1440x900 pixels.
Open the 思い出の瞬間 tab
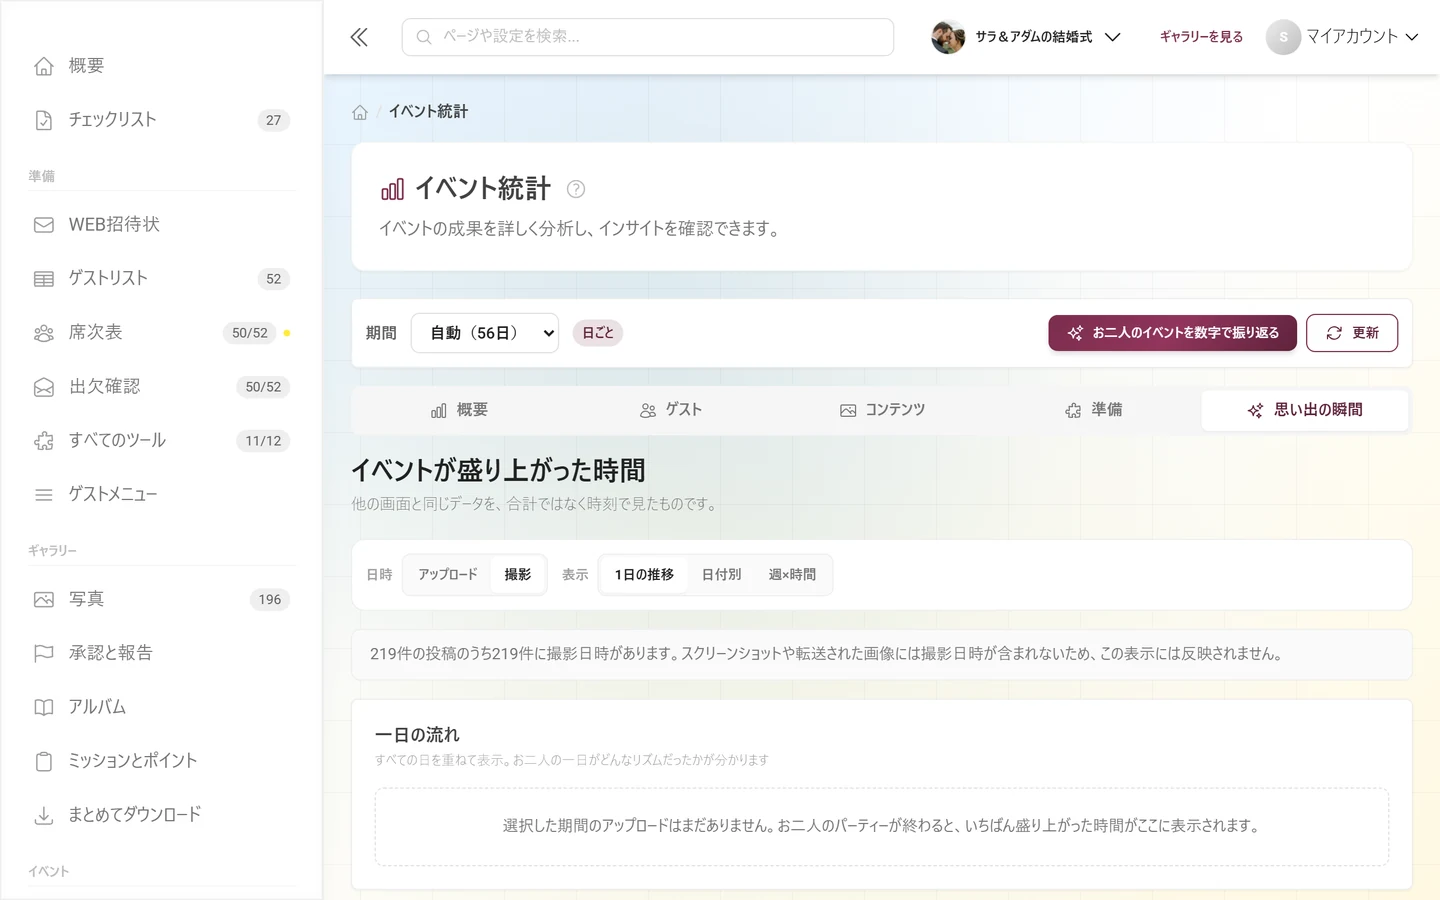[1305, 410]
